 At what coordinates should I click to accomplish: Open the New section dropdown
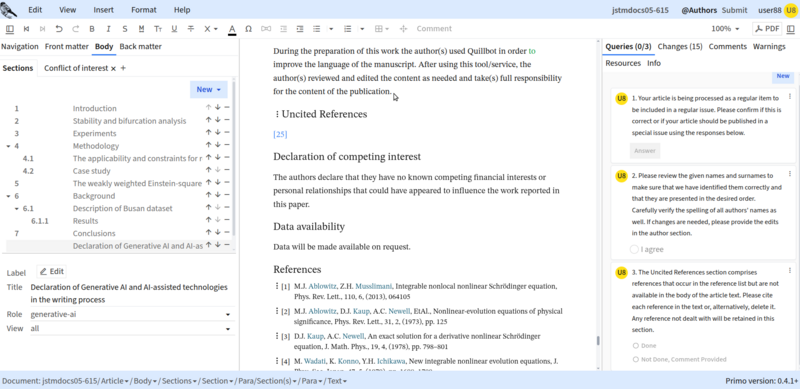pyautogui.click(x=209, y=89)
